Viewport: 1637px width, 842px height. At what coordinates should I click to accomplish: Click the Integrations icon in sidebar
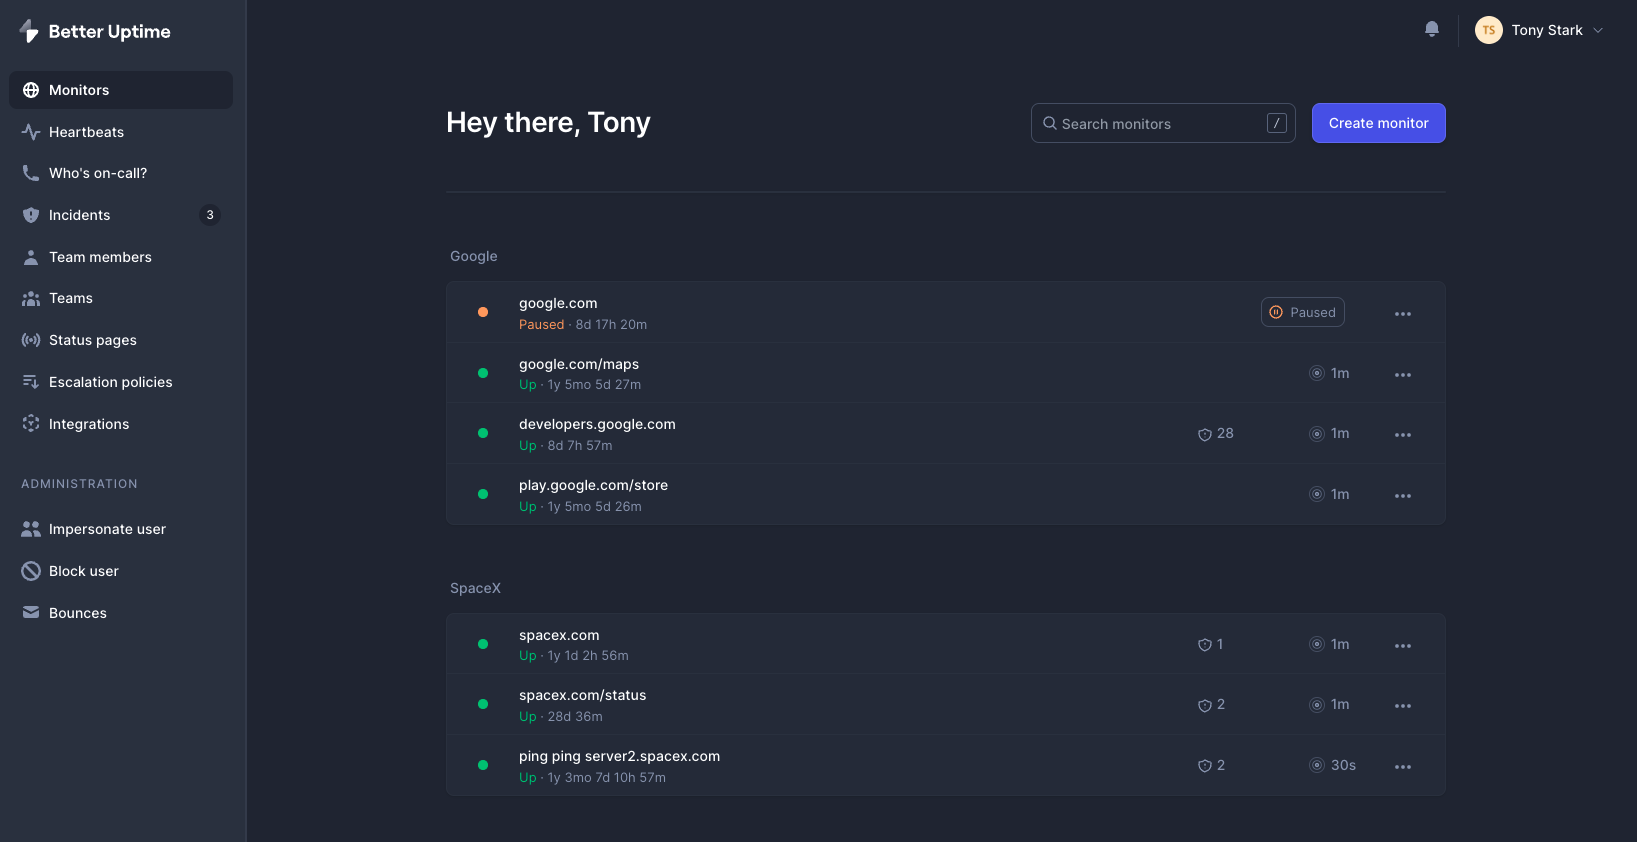click(31, 424)
